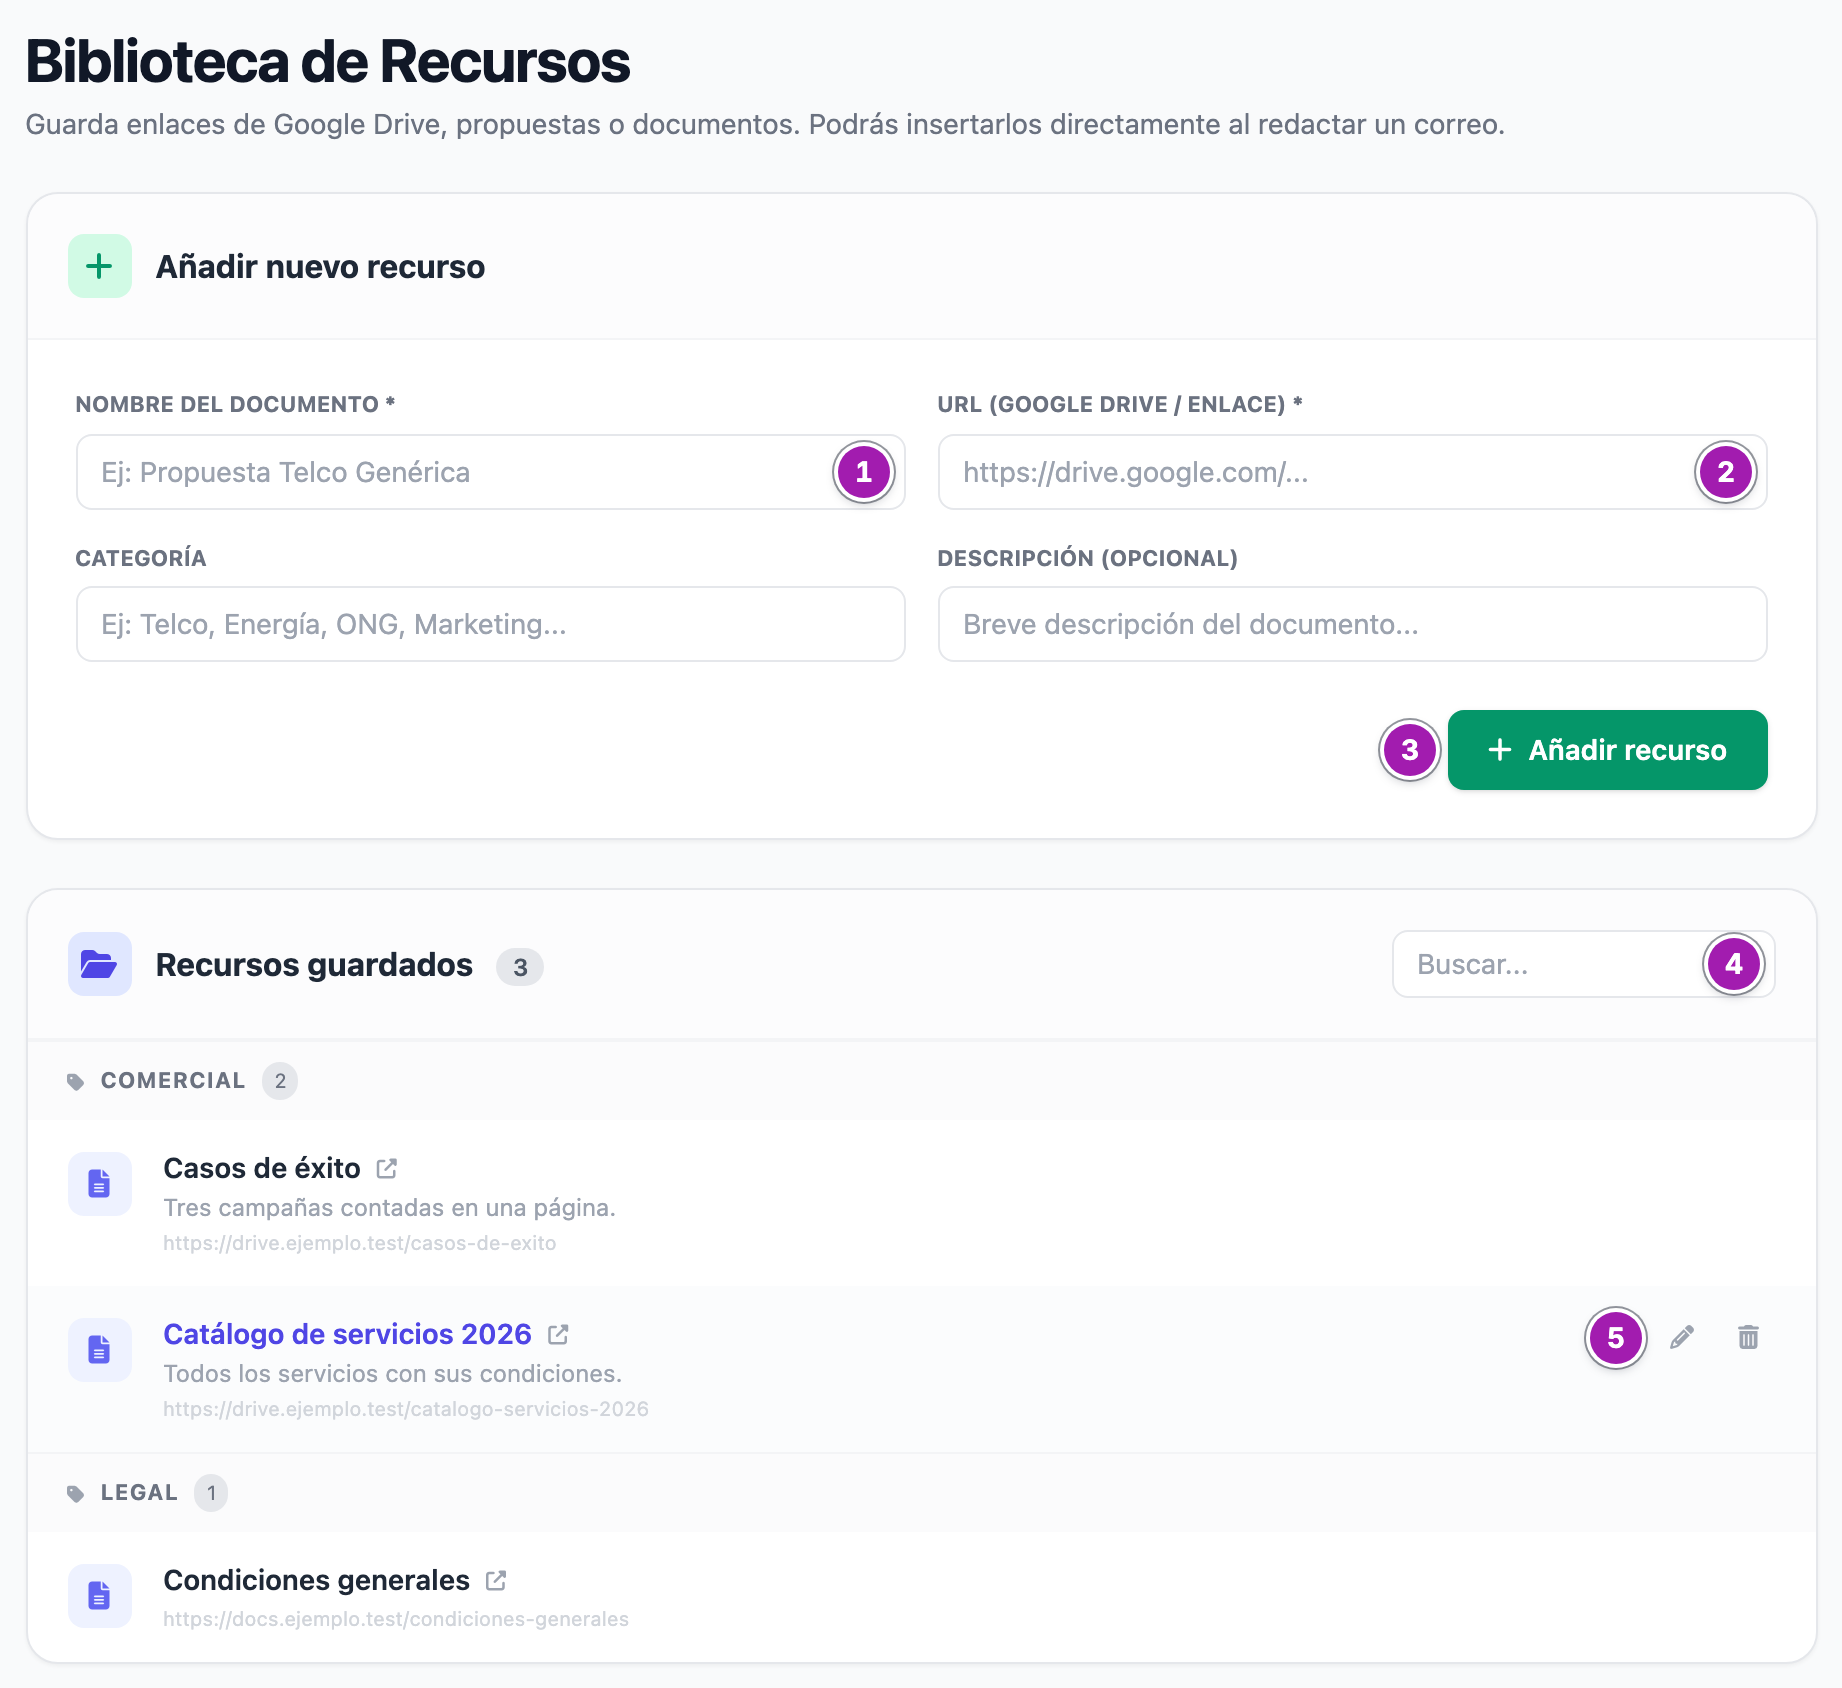Click the LEGAL count badge showing 1
Screen dimensions: 1842x1688
click(211, 1493)
